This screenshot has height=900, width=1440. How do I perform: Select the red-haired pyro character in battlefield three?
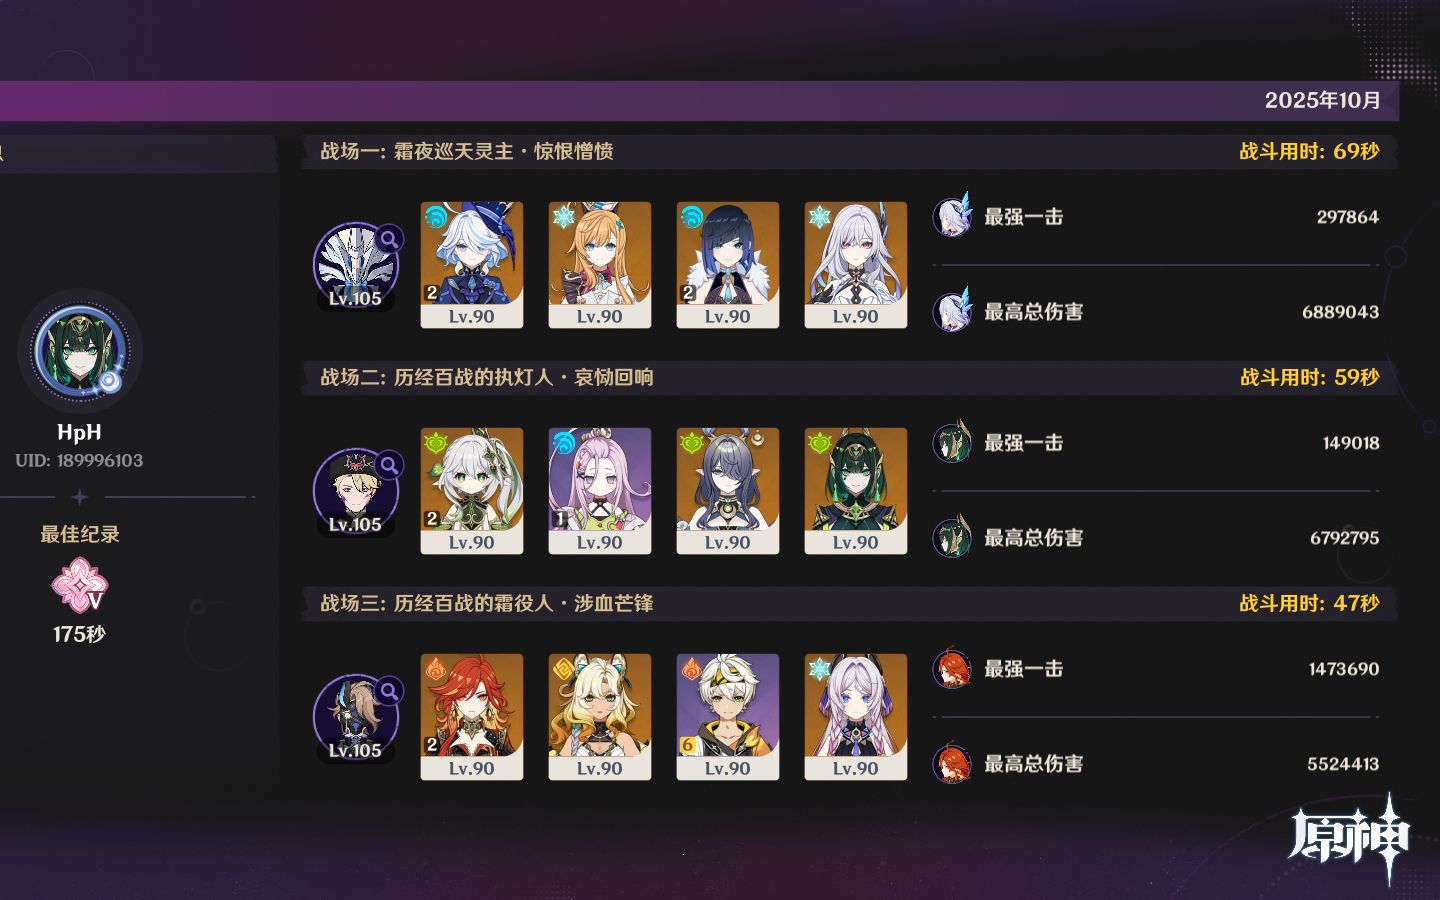pos(472,717)
